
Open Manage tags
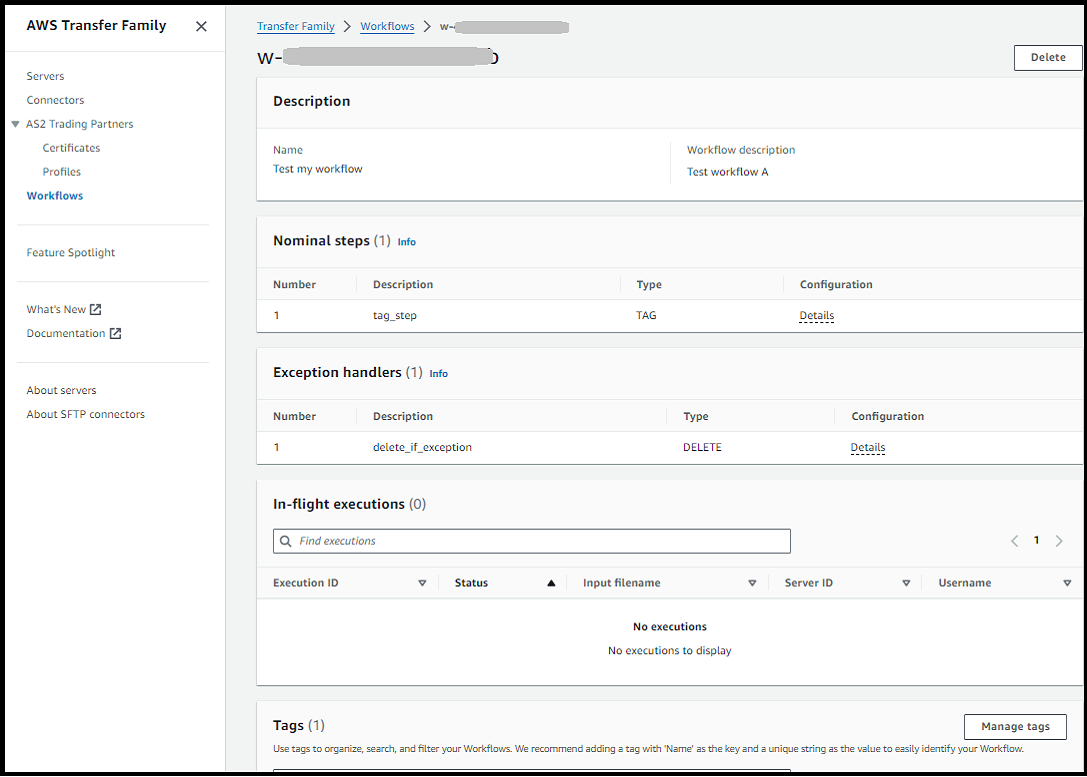(x=1015, y=727)
